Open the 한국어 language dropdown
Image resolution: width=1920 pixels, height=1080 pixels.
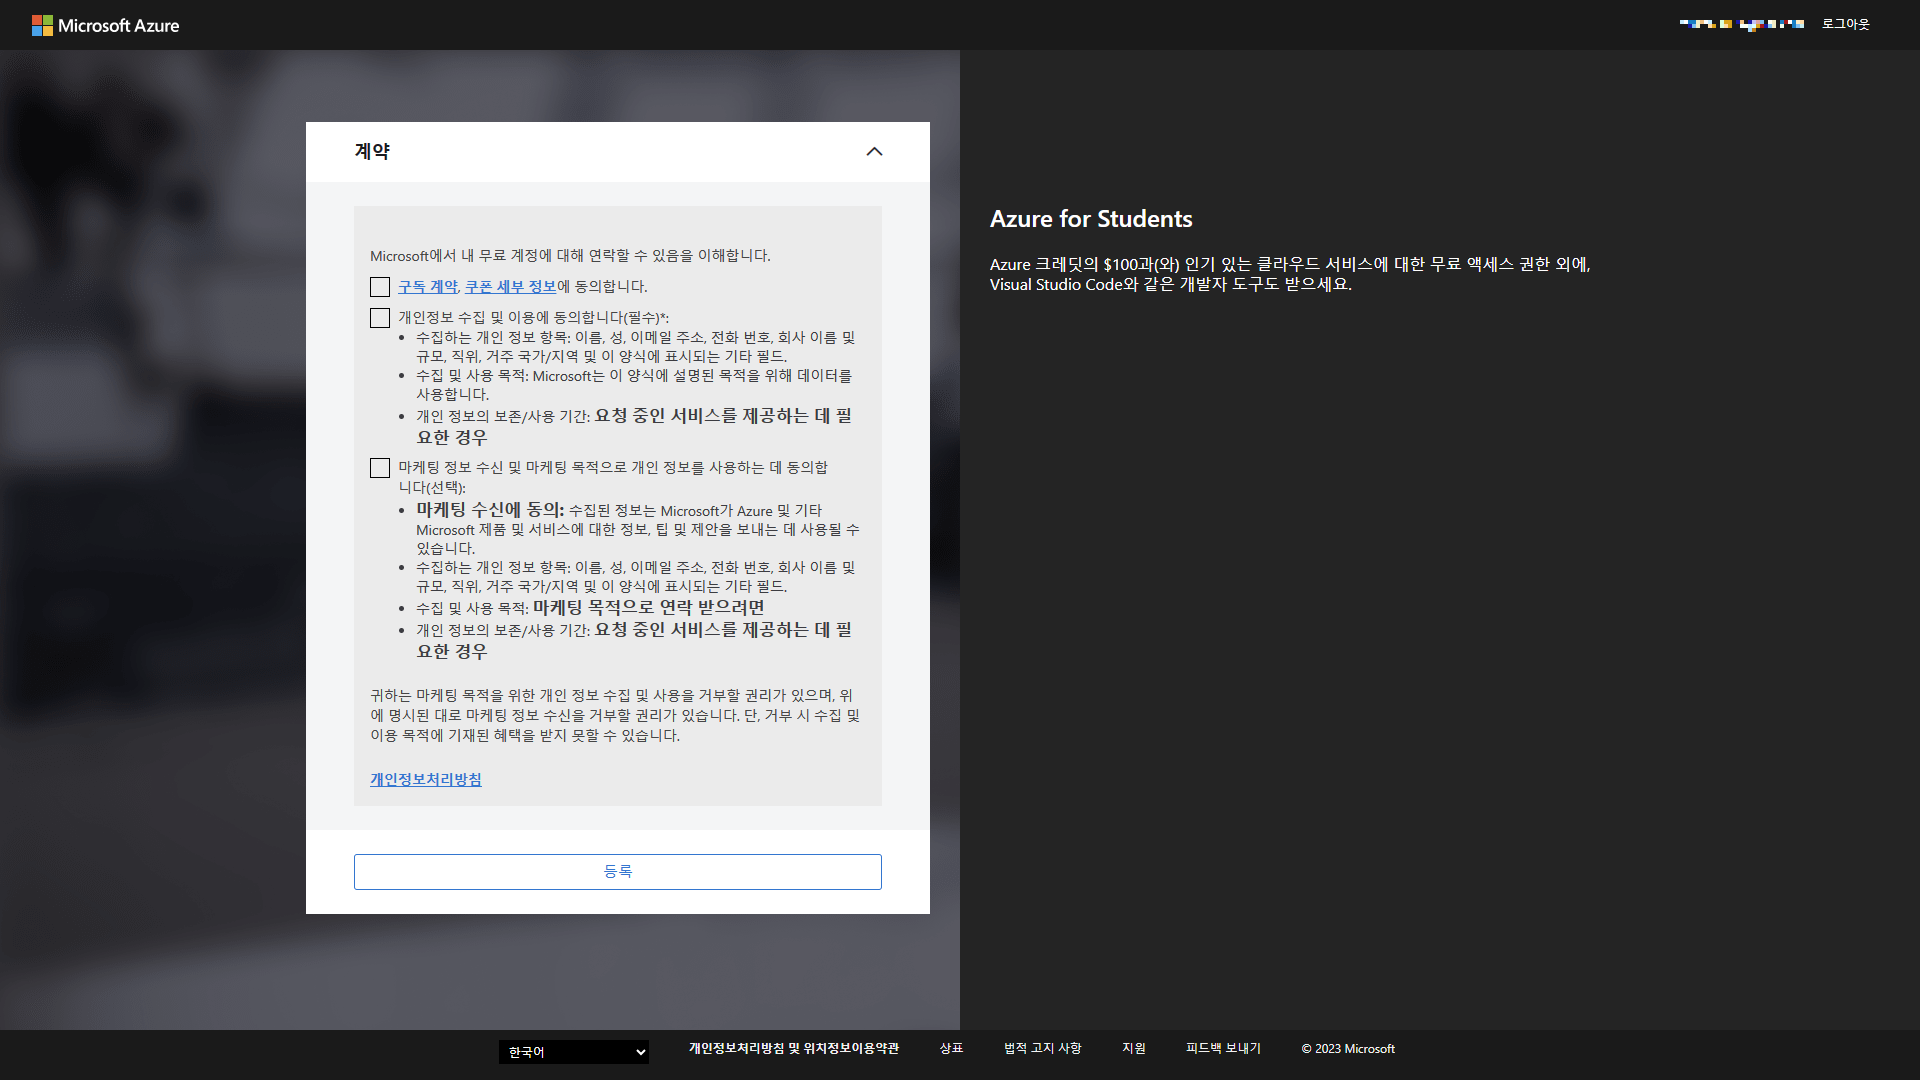click(x=574, y=1052)
